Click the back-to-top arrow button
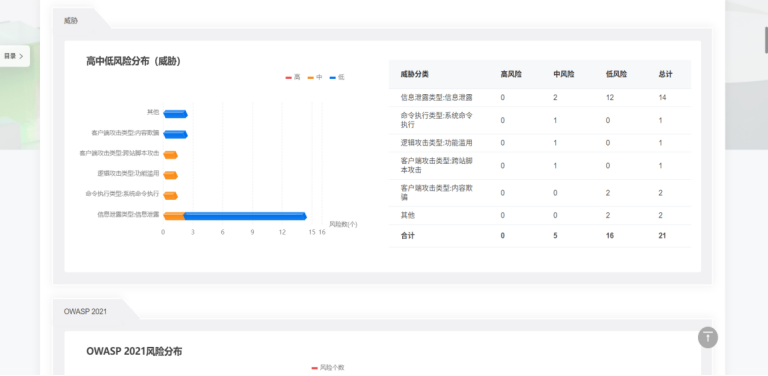Image resolution: width=768 pixels, height=376 pixels. 708,337
